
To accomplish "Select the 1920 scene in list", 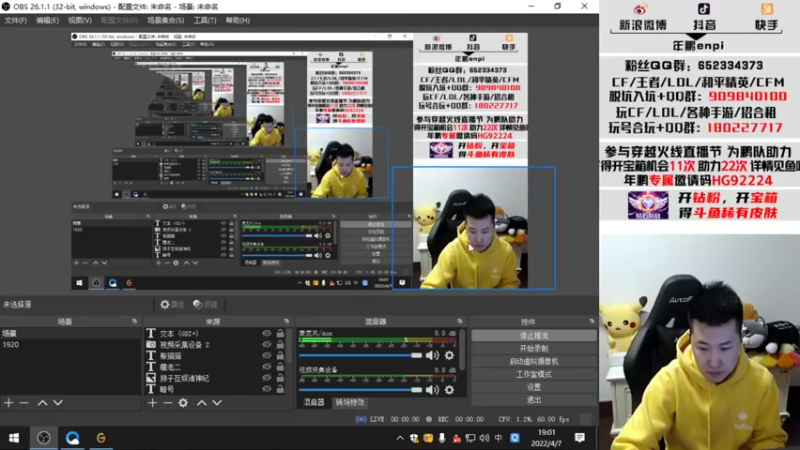I will coord(70,344).
